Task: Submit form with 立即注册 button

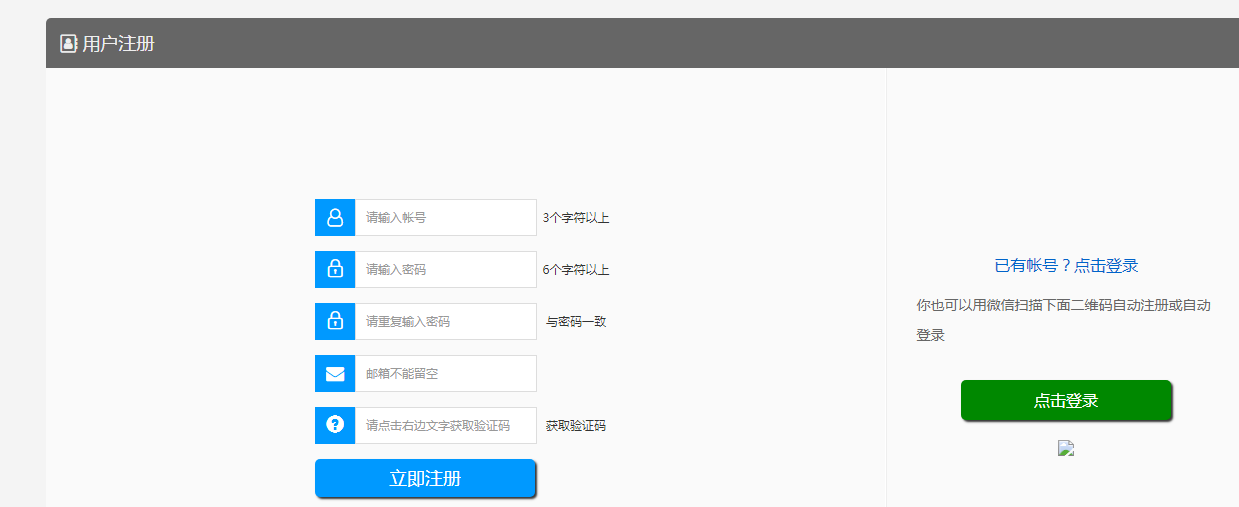Action: tap(425, 478)
